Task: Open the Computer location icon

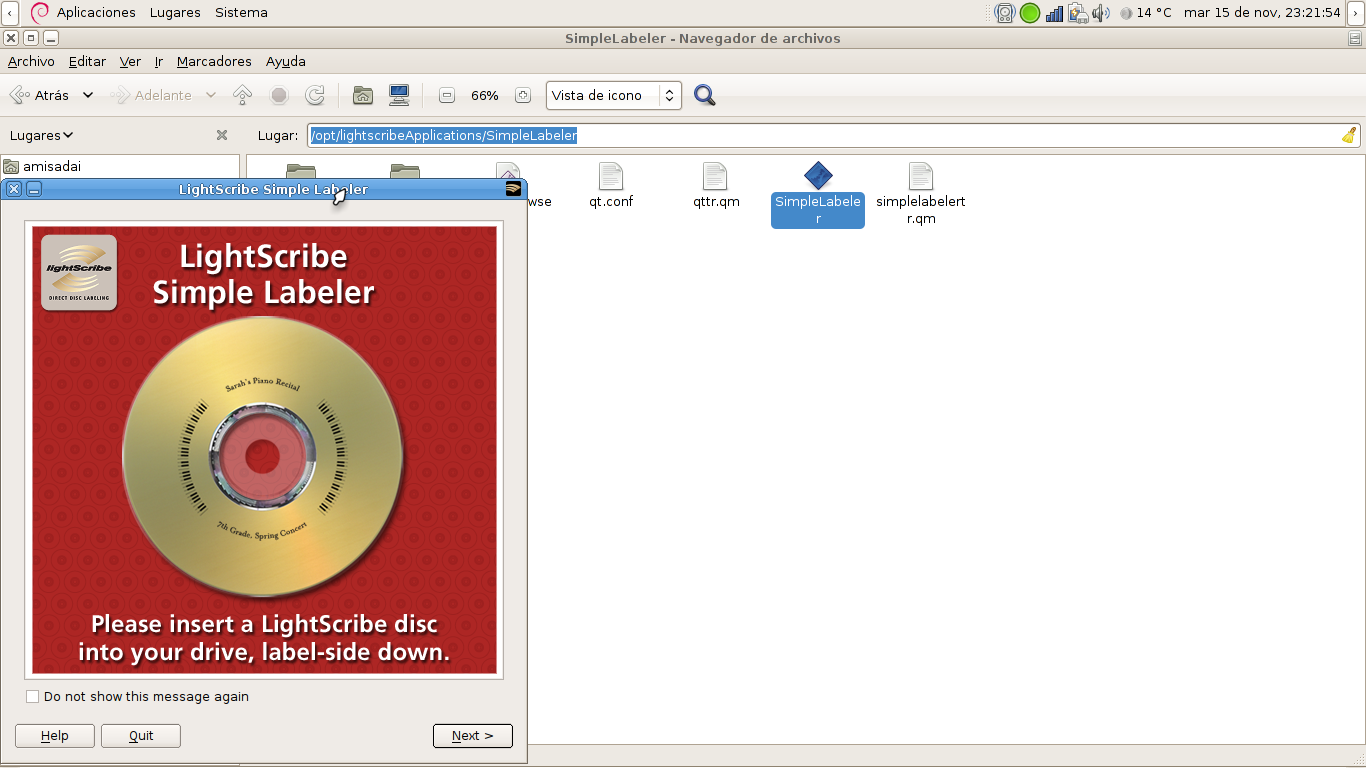Action: click(x=399, y=95)
